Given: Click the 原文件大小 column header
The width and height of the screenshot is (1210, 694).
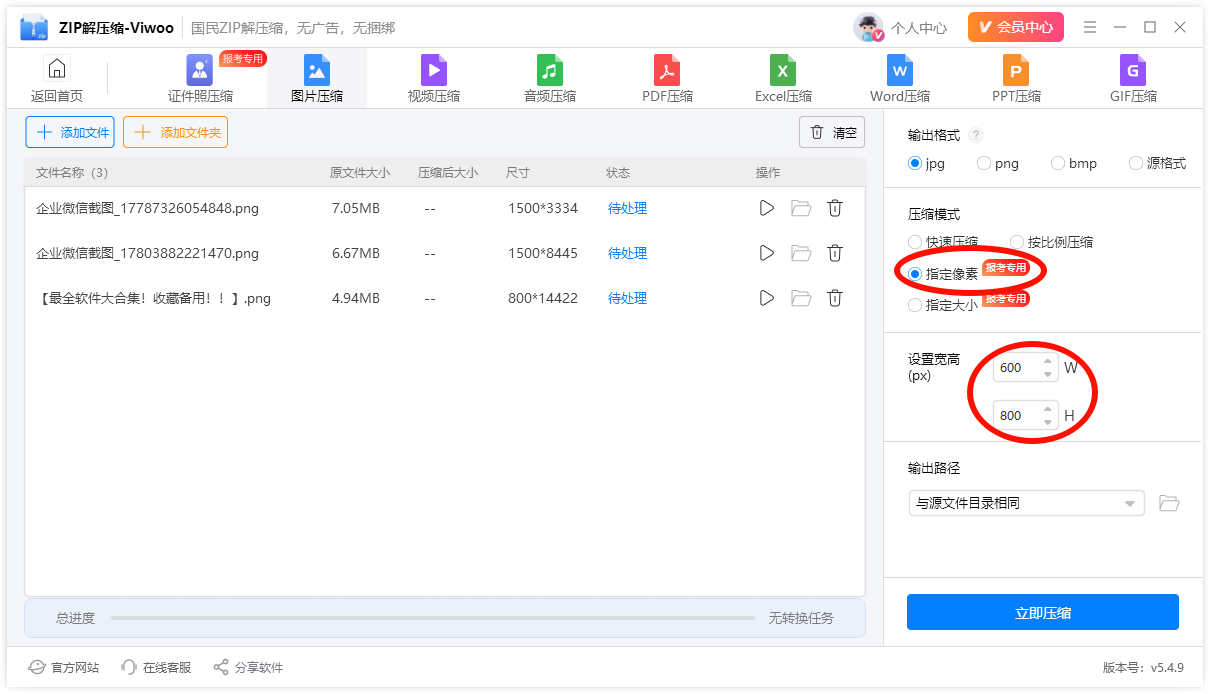Looking at the screenshot, I should (360, 173).
